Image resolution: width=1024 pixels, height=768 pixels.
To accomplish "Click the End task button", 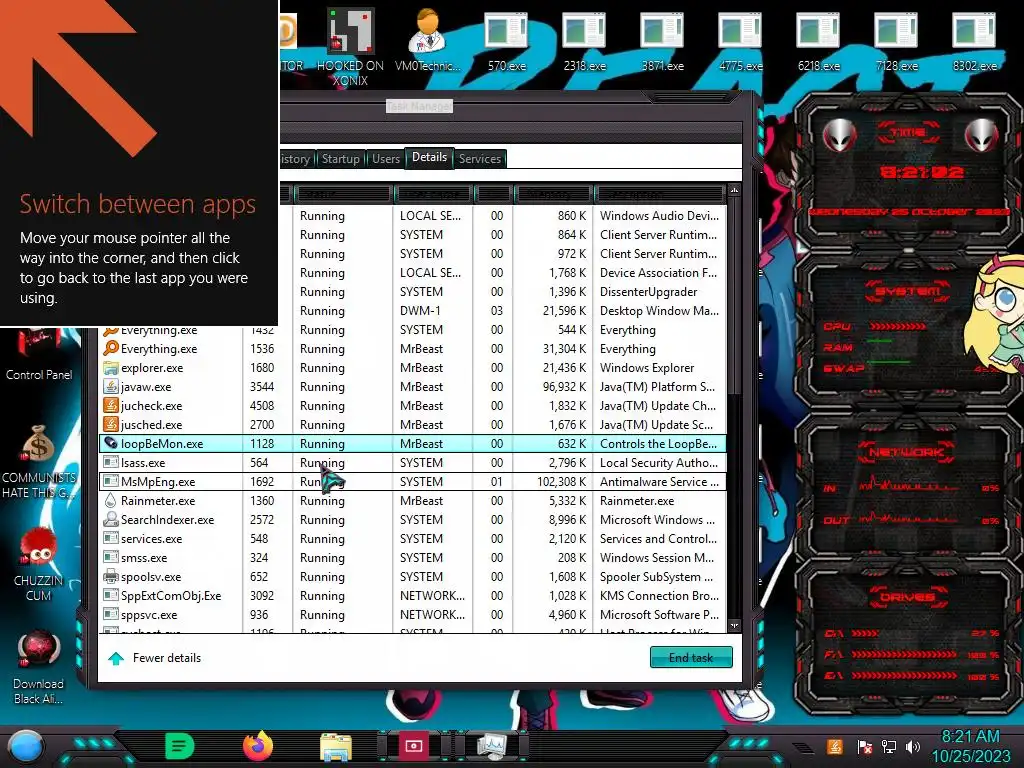I will (691, 657).
